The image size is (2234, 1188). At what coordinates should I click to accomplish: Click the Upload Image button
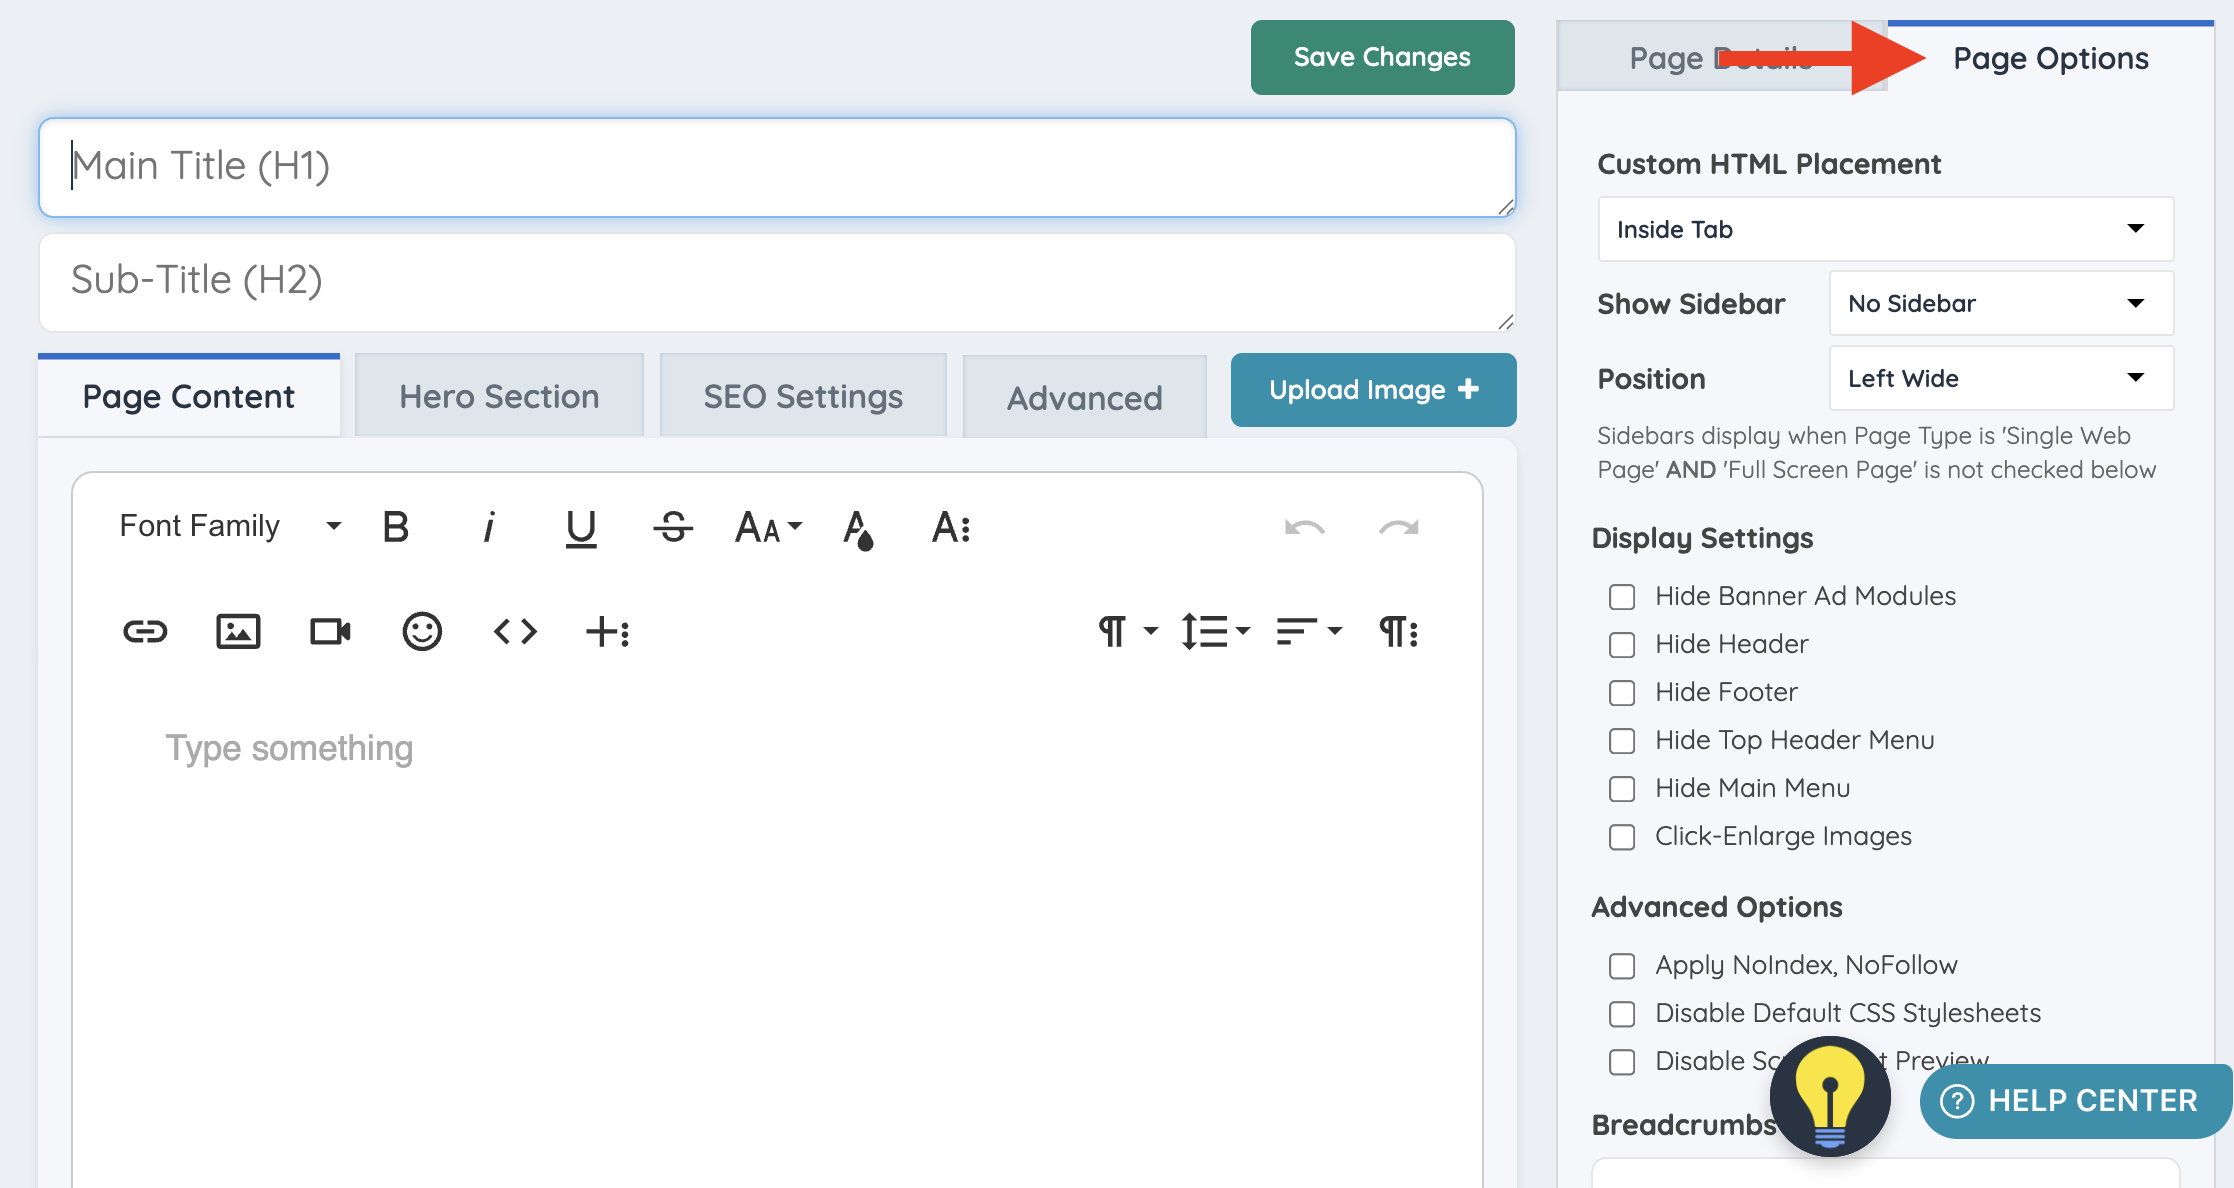click(1373, 390)
